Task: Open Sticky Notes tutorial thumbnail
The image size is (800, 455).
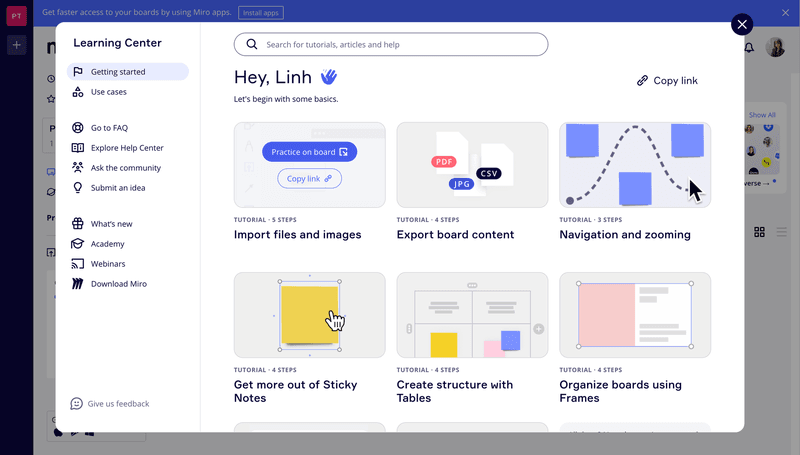Action: pyautogui.click(x=310, y=315)
